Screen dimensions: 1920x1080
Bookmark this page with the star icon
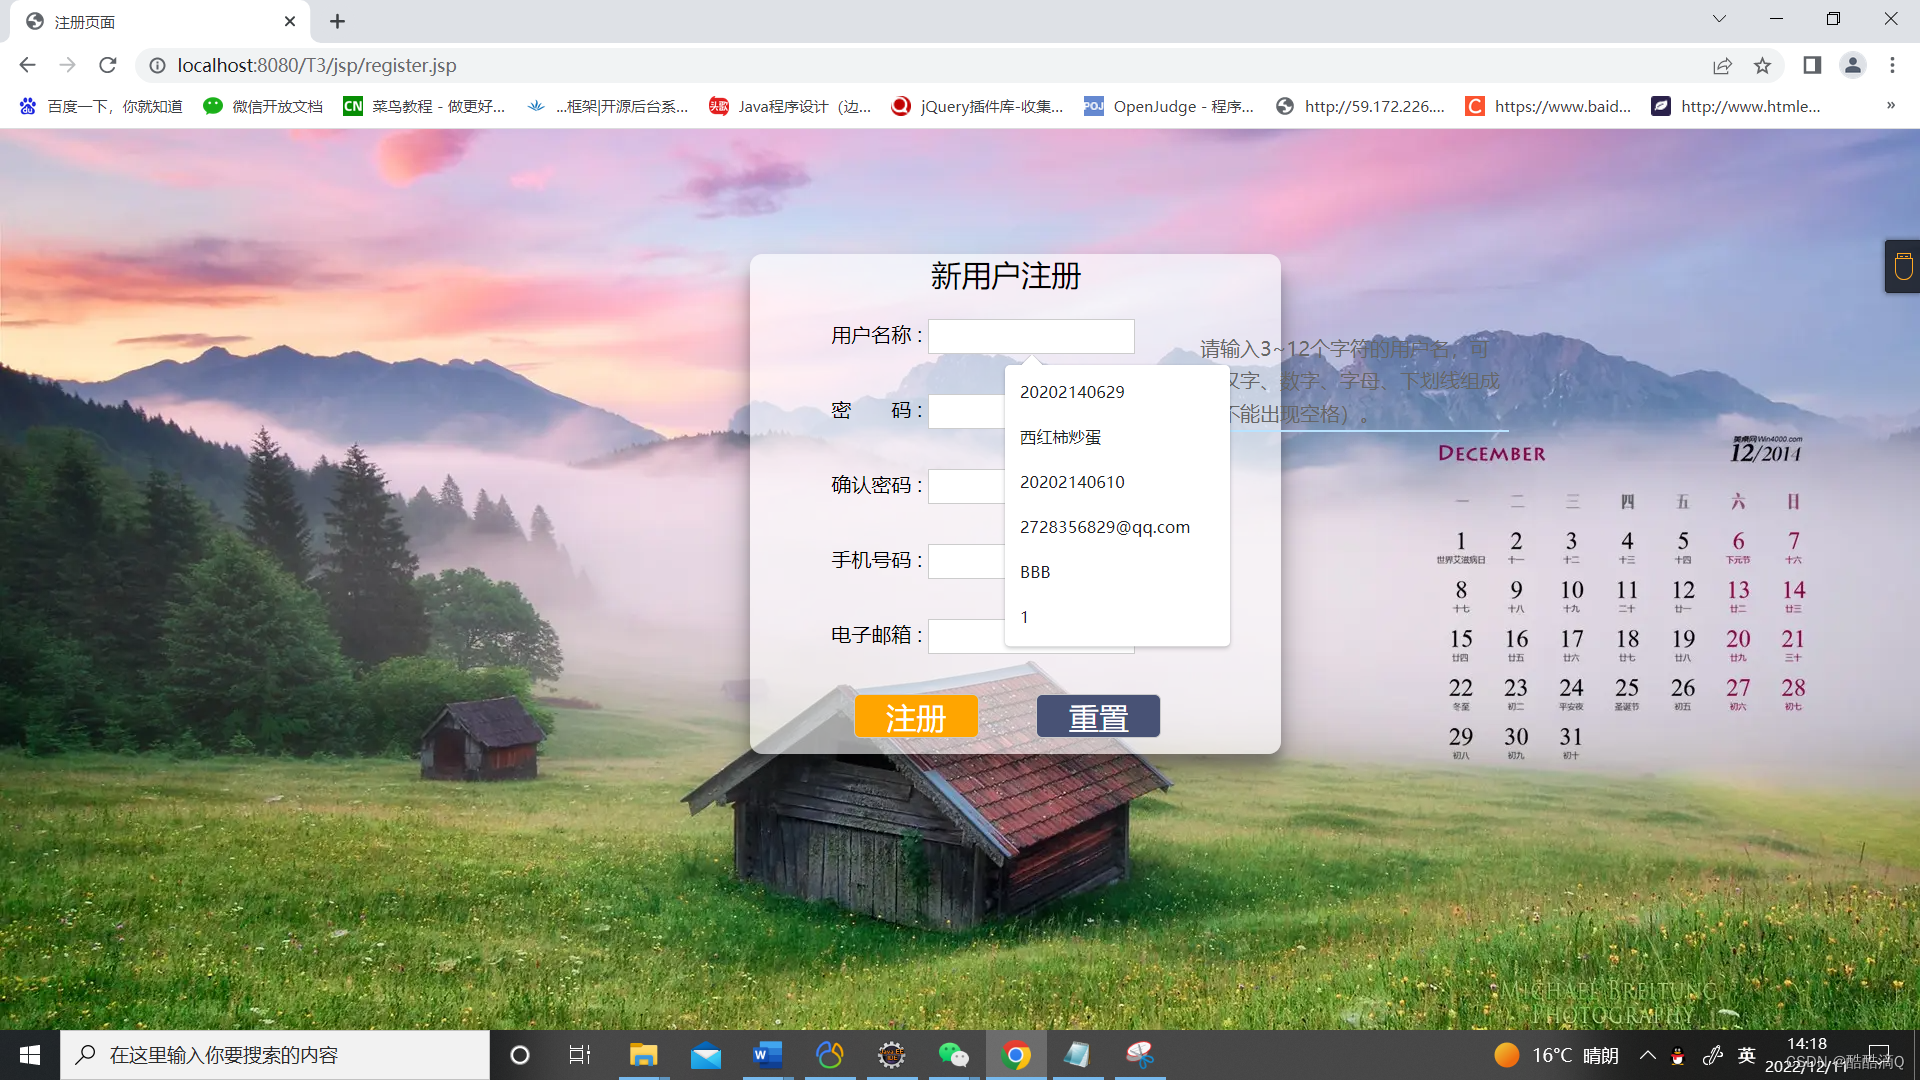click(1762, 65)
